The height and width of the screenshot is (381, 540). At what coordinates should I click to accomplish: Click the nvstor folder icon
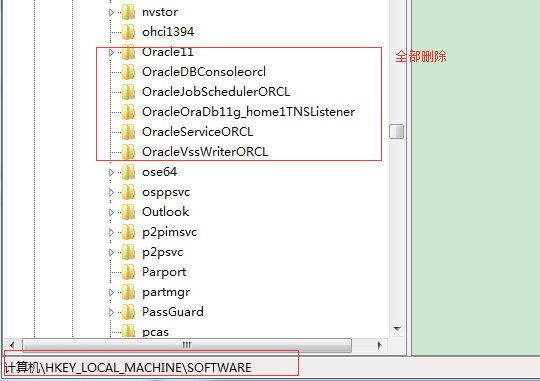(x=128, y=12)
